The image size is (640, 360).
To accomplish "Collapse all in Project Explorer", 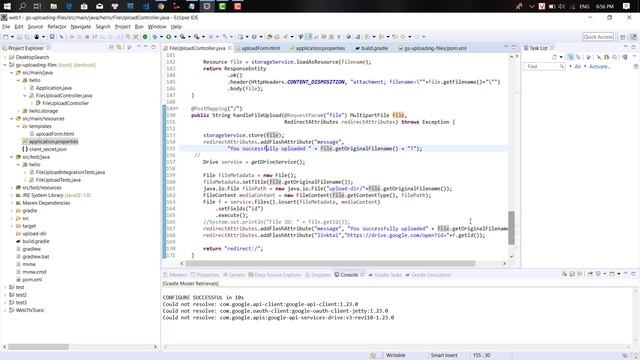I will click(x=111, y=48).
